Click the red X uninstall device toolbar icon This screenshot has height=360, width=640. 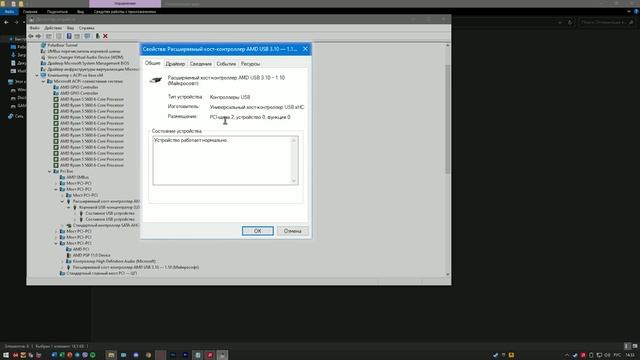105,36
